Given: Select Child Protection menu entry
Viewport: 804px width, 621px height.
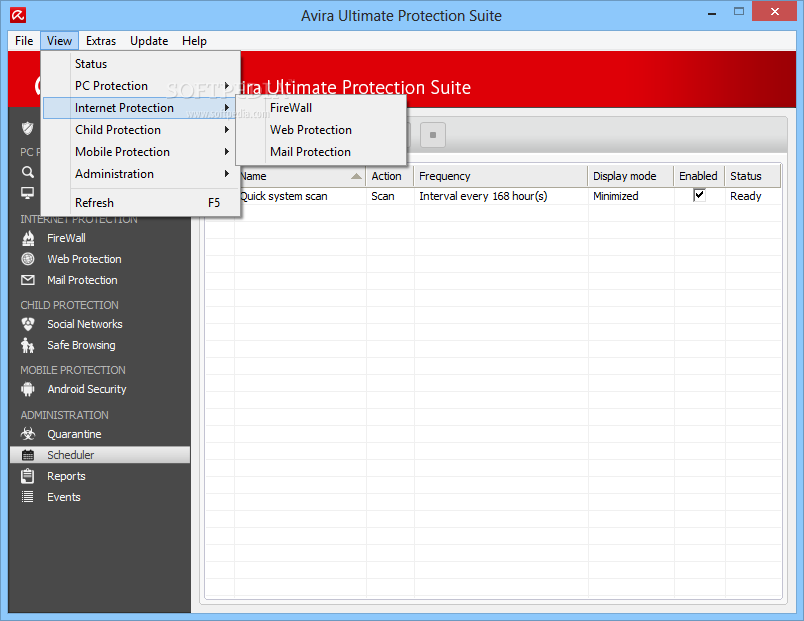Looking at the screenshot, I should pyautogui.click(x=141, y=130).
